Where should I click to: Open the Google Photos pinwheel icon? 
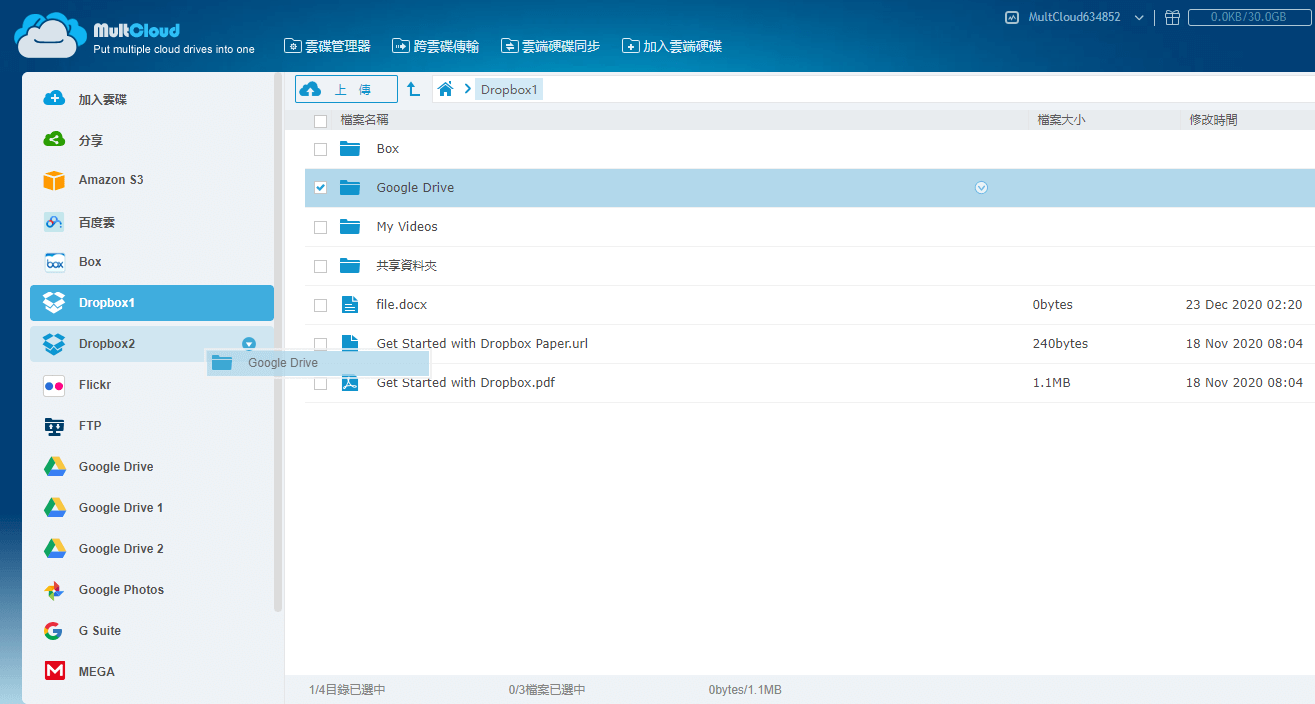(54, 590)
